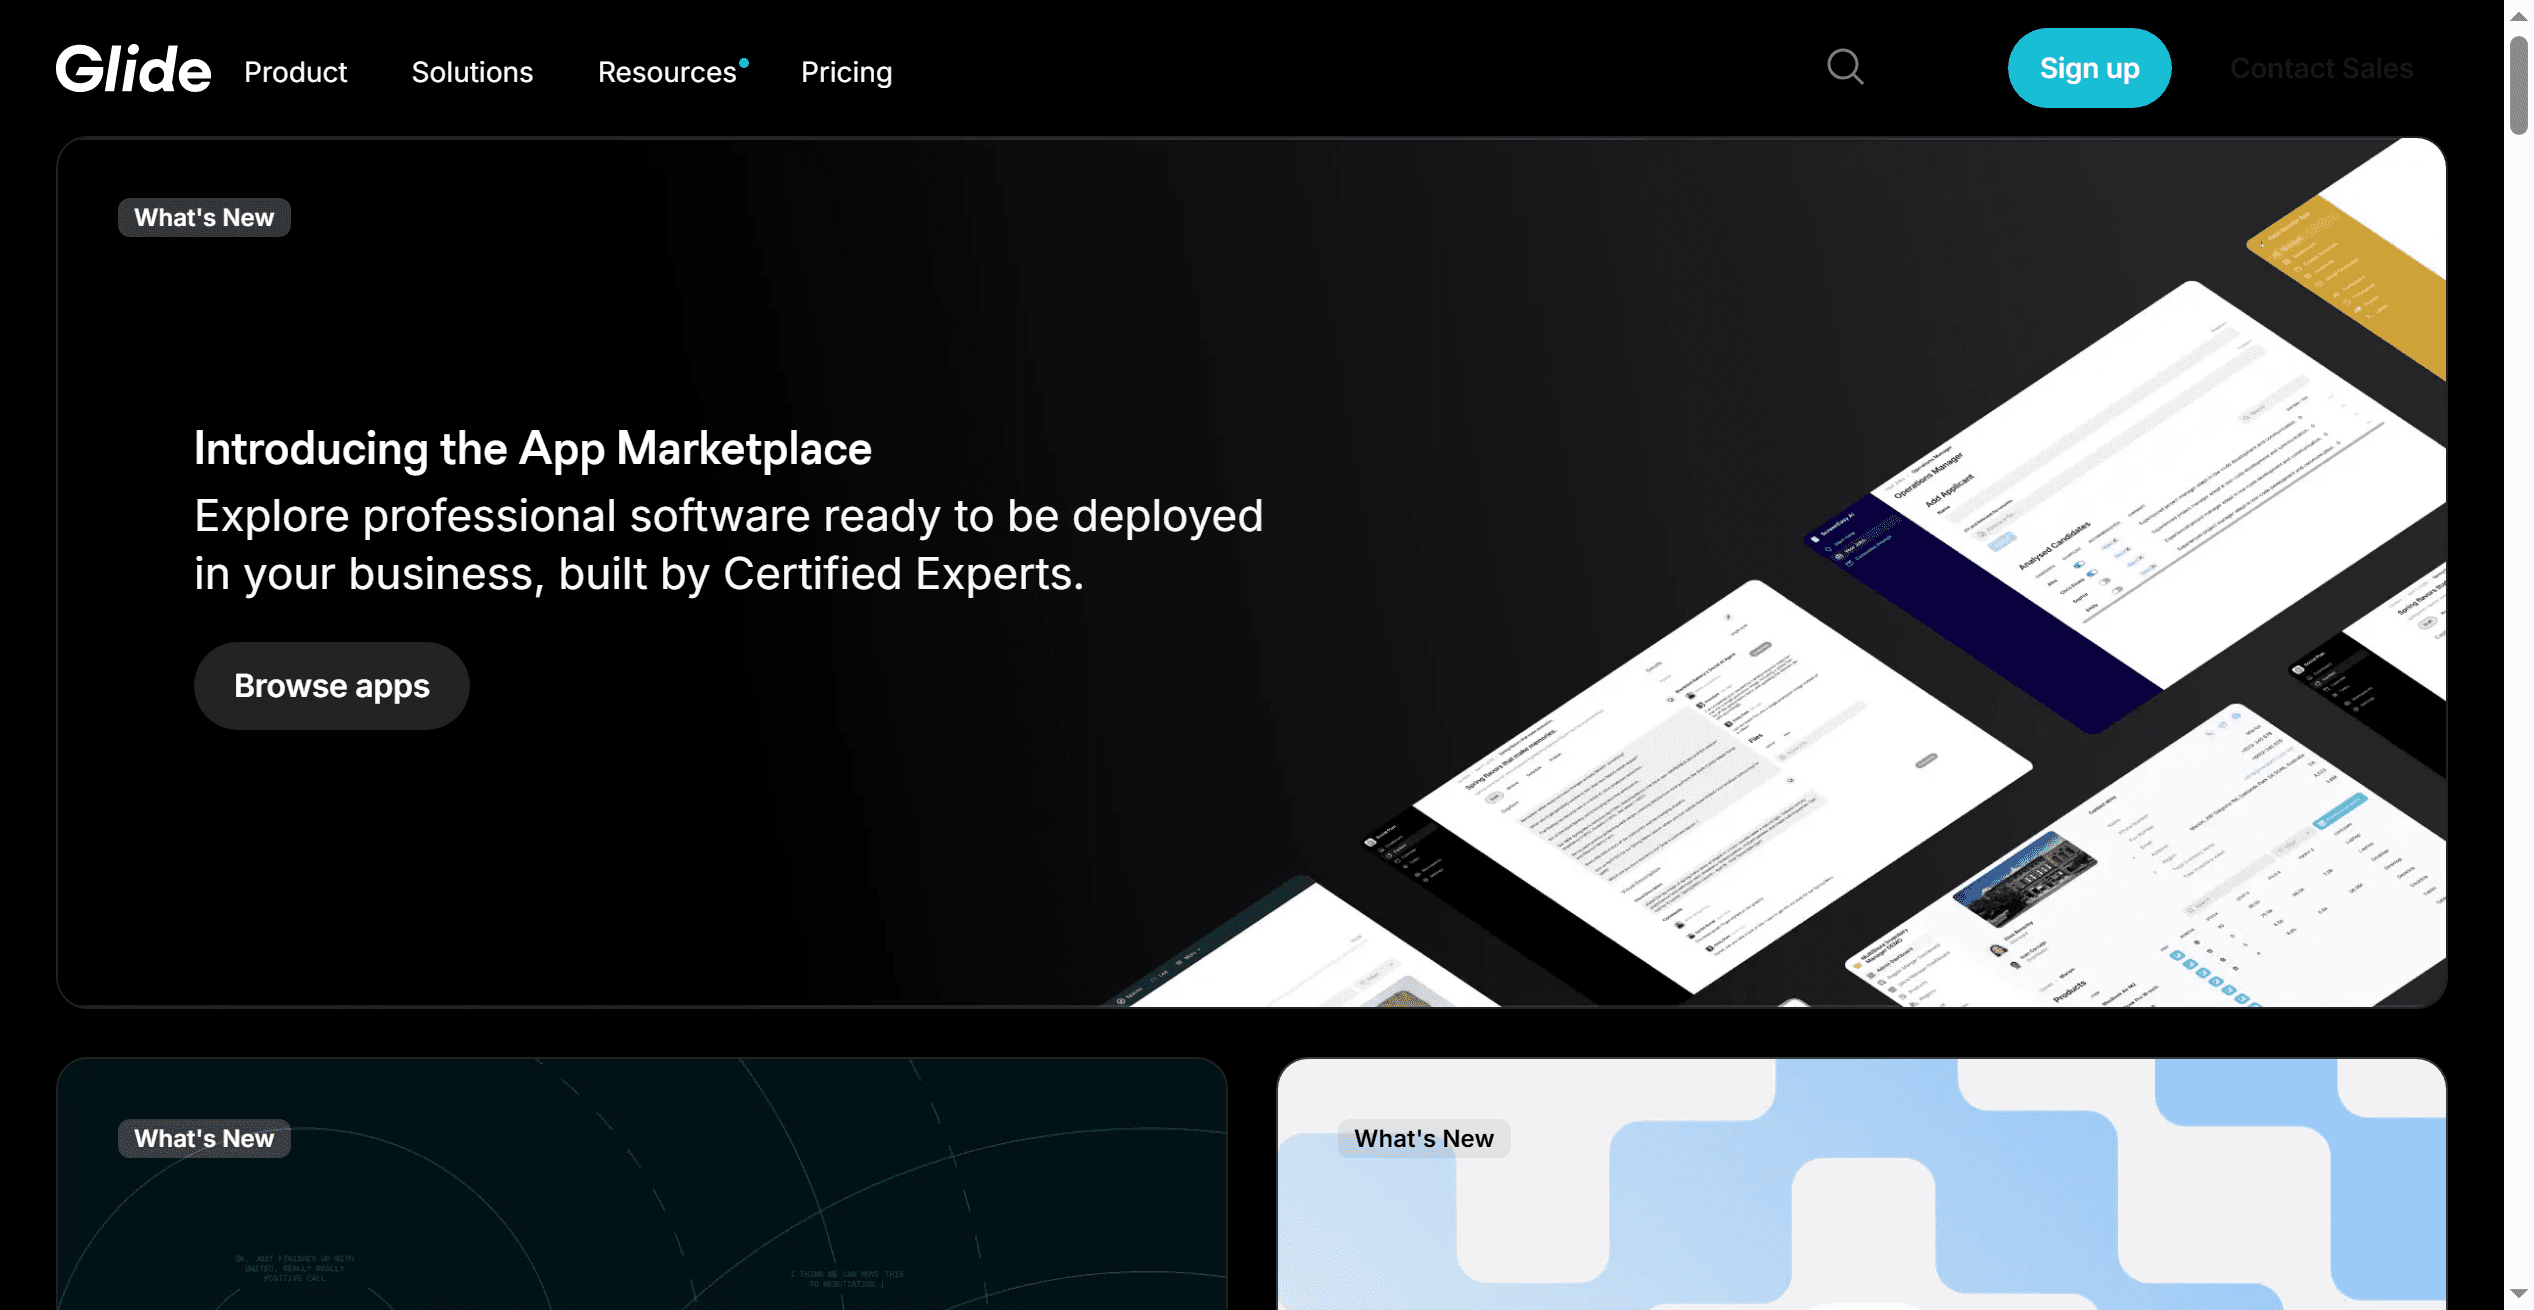Open the dark radar-pattern card
This screenshot has width=2534, height=1310.
[640, 1220]
